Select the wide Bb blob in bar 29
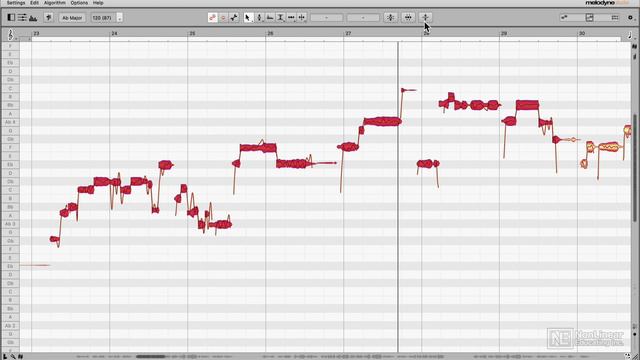This screenshot has height=360, width=640. pyautogui.click(x=527, y=105)
